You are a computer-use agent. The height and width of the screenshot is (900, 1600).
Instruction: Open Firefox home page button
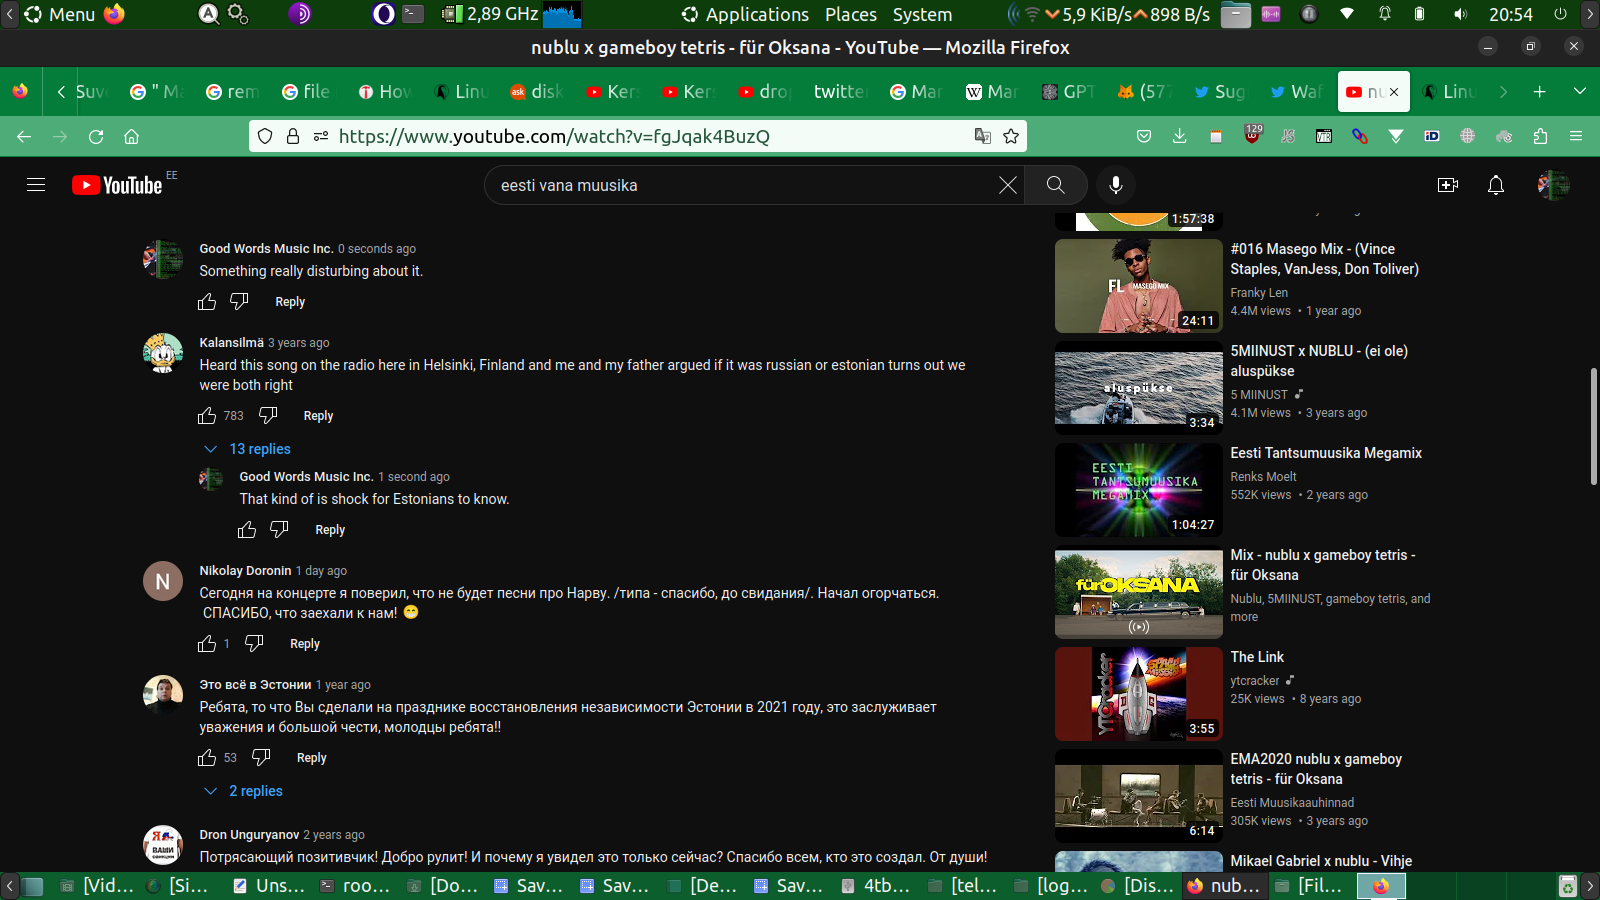coord(131,136)
